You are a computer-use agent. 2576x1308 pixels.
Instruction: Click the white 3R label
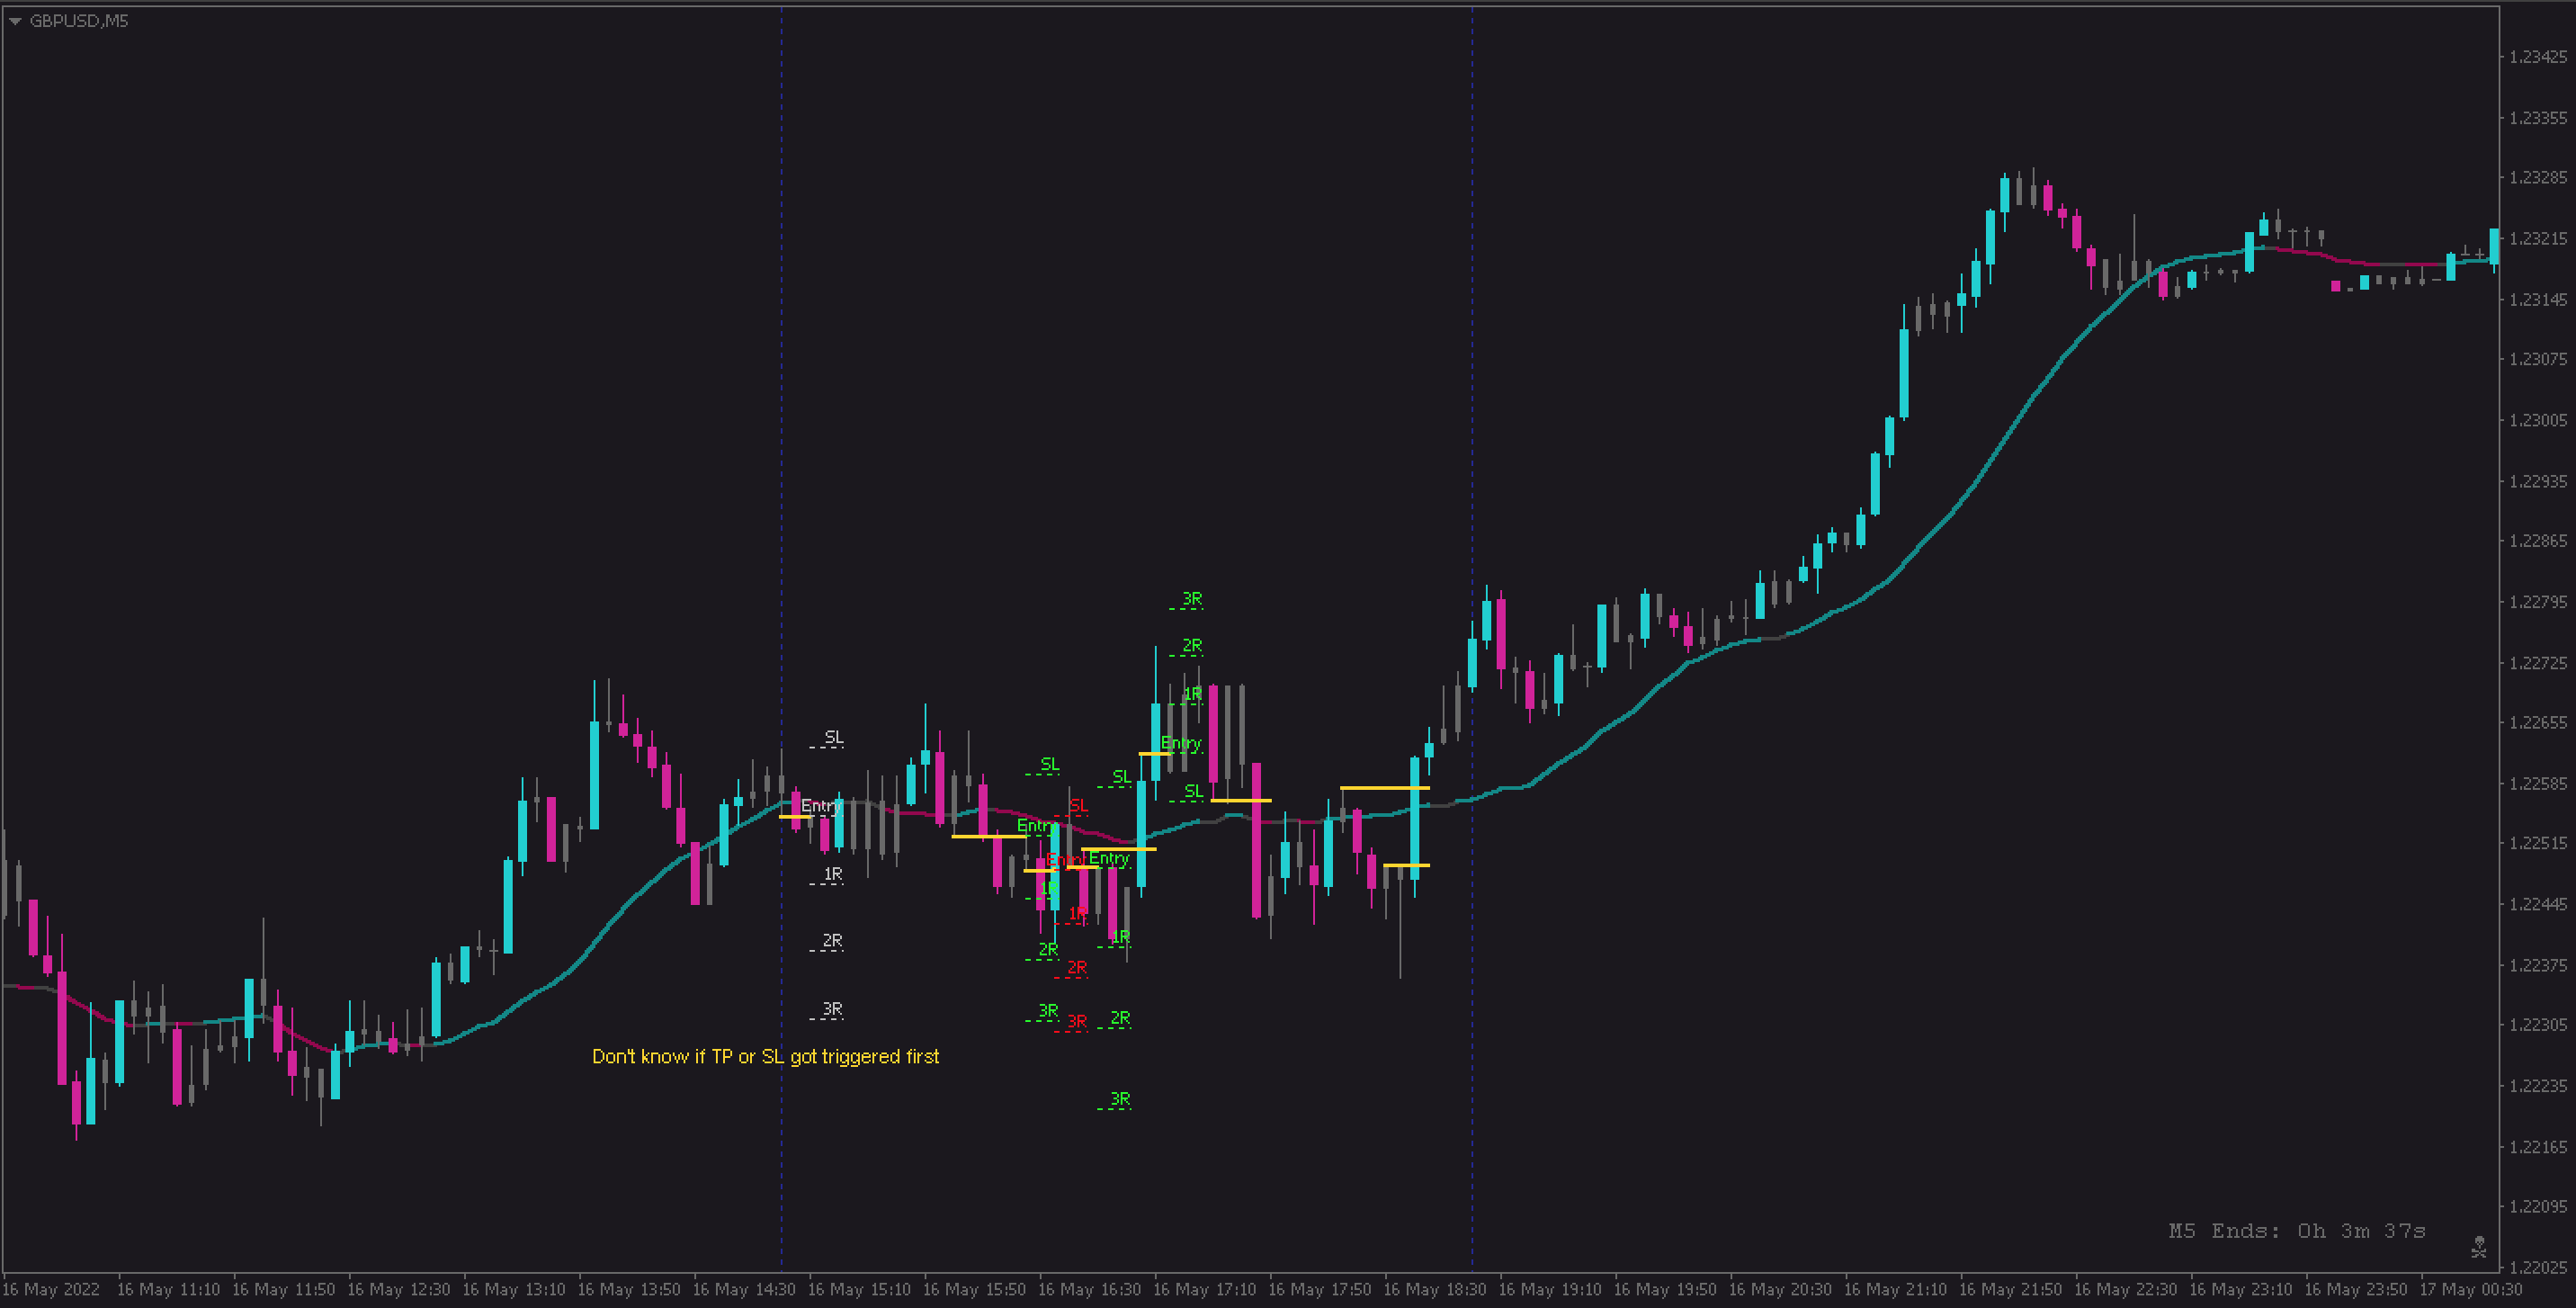coord(832,1009)
